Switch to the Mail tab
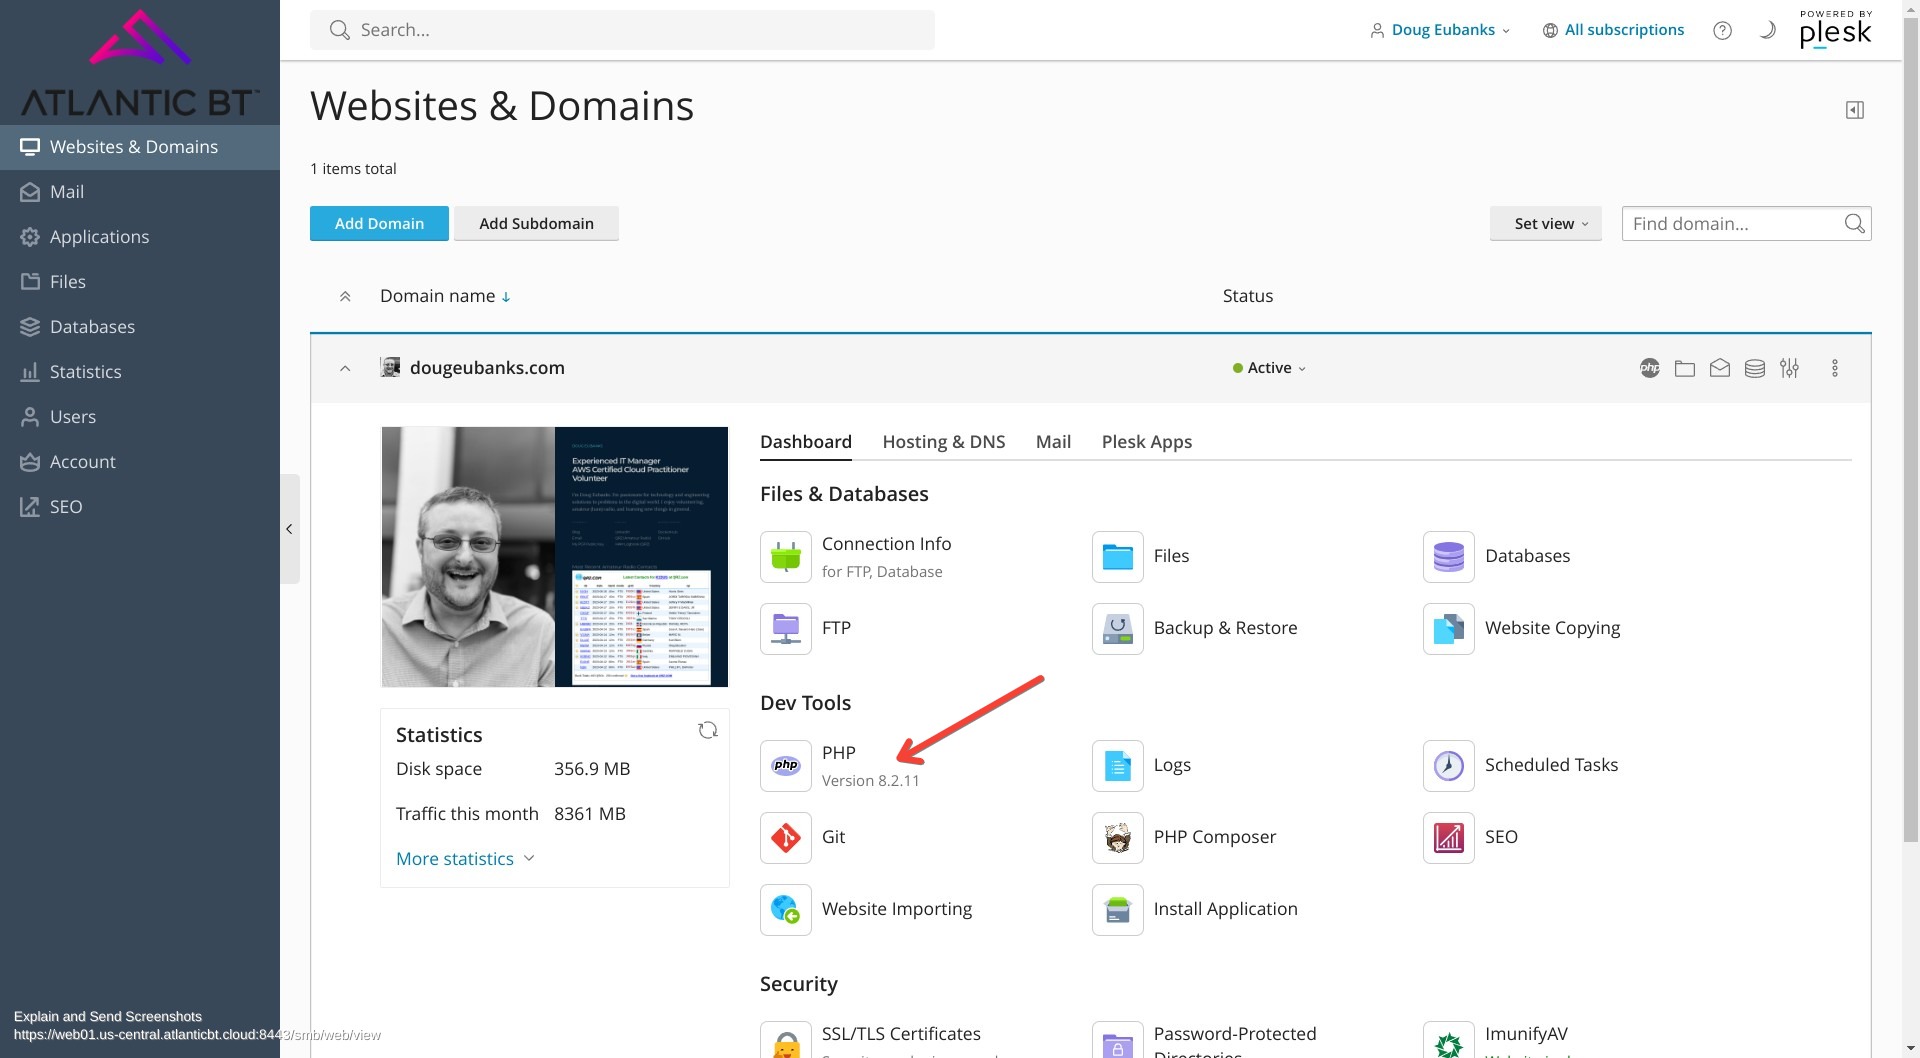This screenshot has width=1920, height=1058. click(1053, 442)
